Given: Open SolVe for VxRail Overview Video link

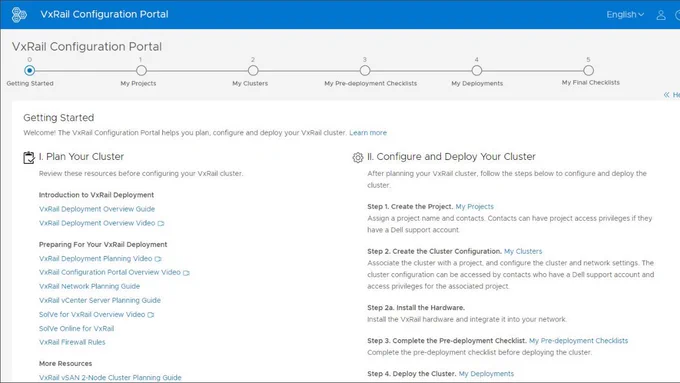Looking at the screenshot, I should coord(92,314).
